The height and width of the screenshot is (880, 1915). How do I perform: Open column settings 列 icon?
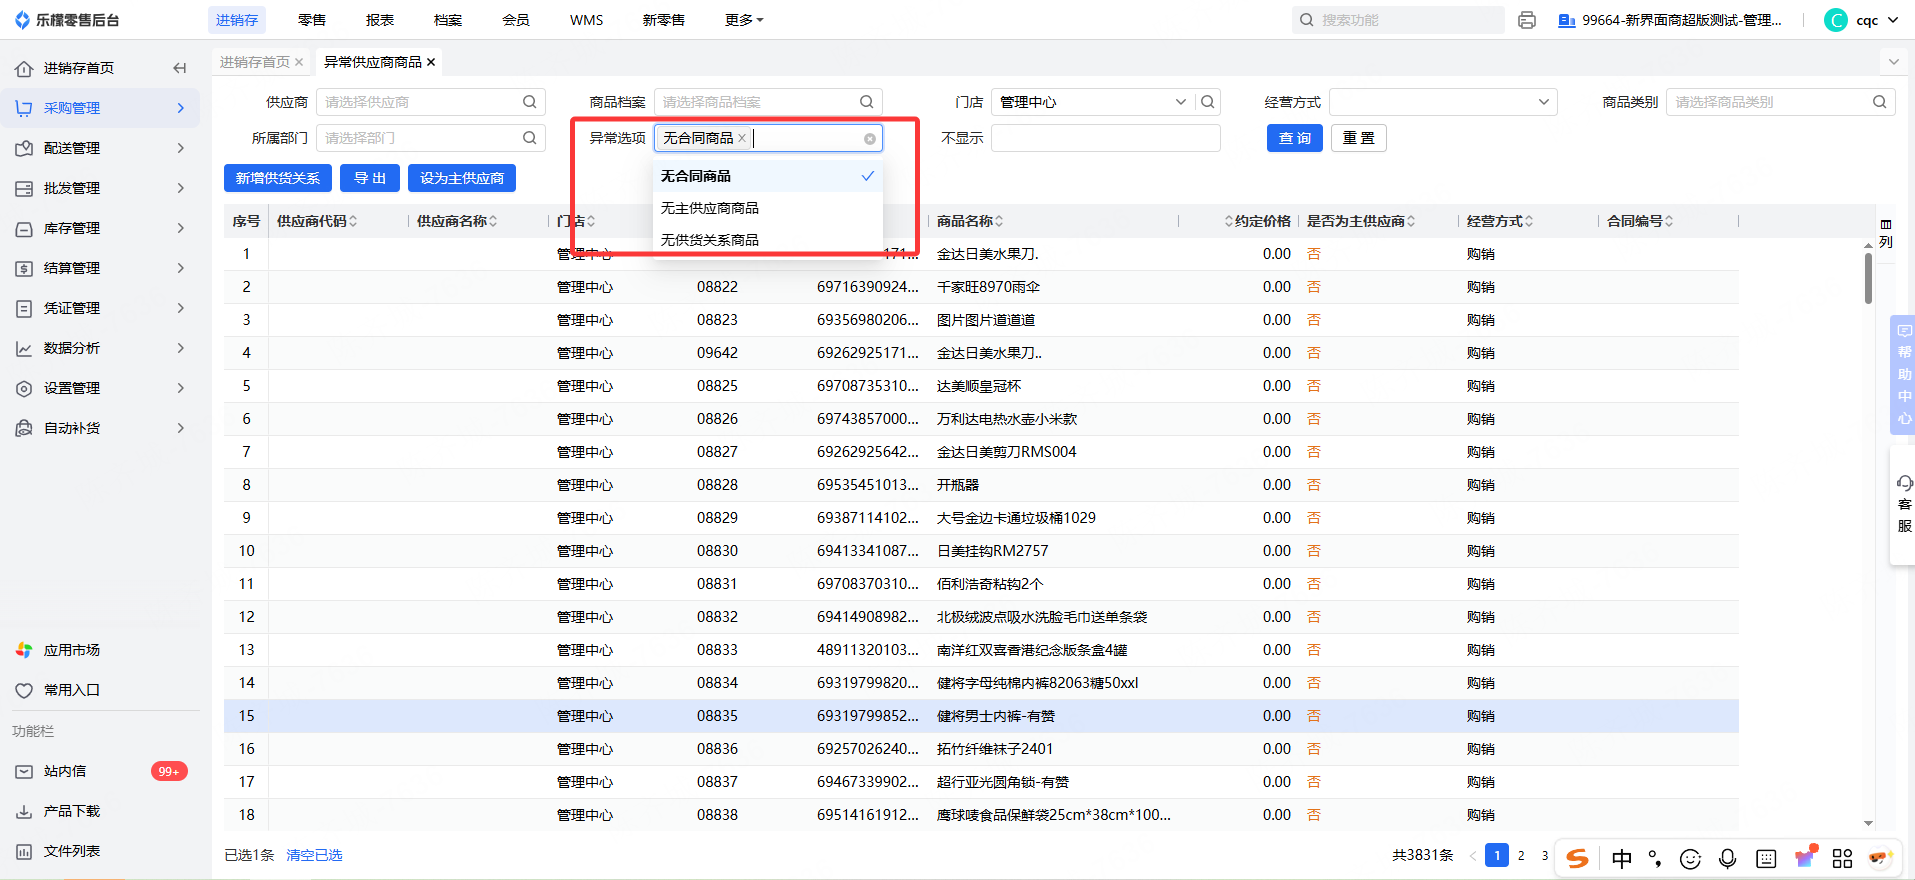click(1886, 233)
